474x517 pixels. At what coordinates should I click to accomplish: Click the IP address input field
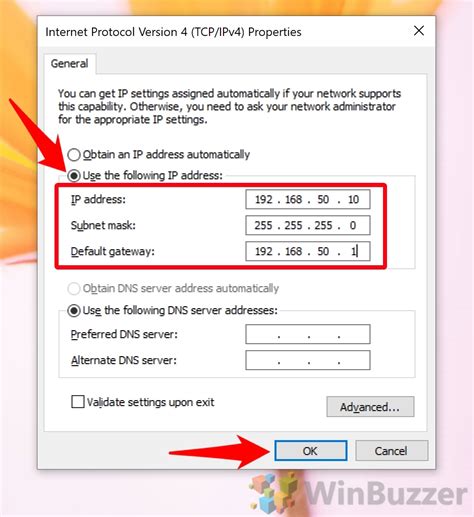[x=308, y=199]
